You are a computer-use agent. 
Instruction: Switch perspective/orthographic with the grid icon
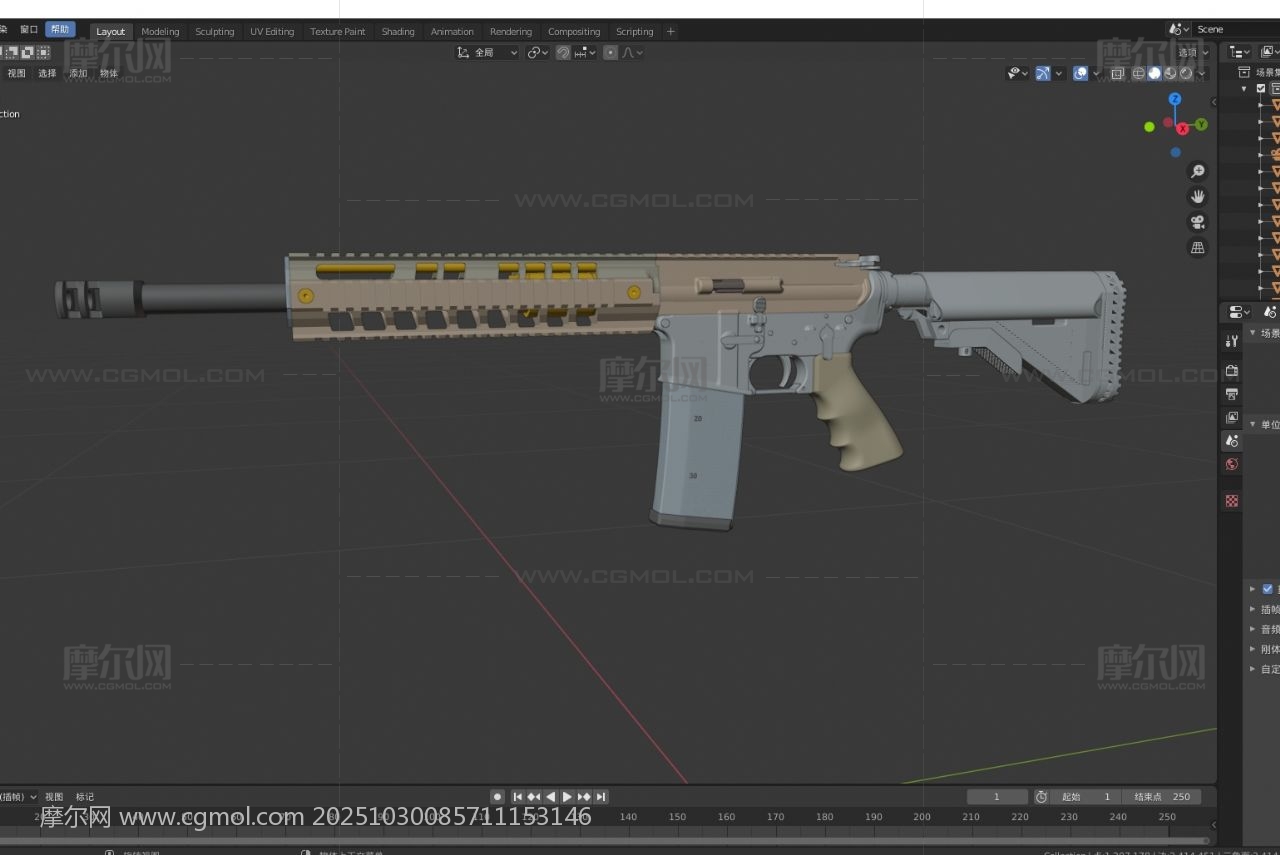(1197, 247)
